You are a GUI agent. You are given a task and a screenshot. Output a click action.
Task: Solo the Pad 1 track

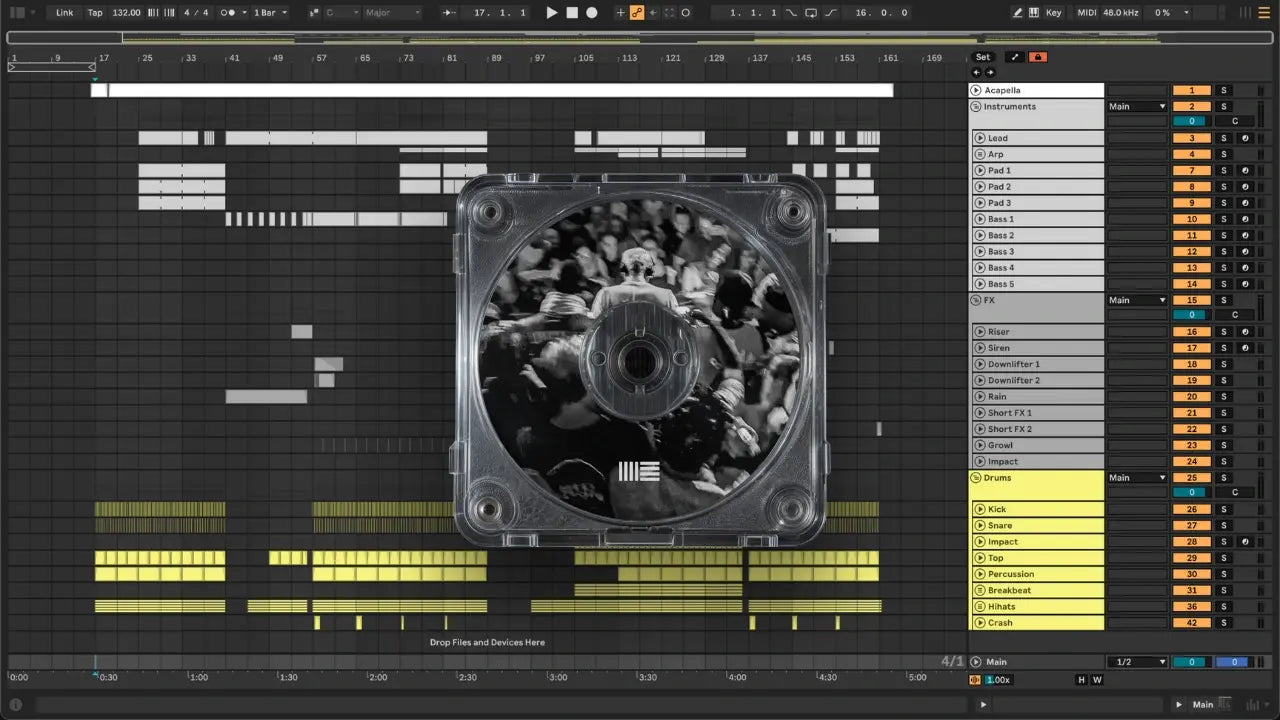coord(1222,171)
